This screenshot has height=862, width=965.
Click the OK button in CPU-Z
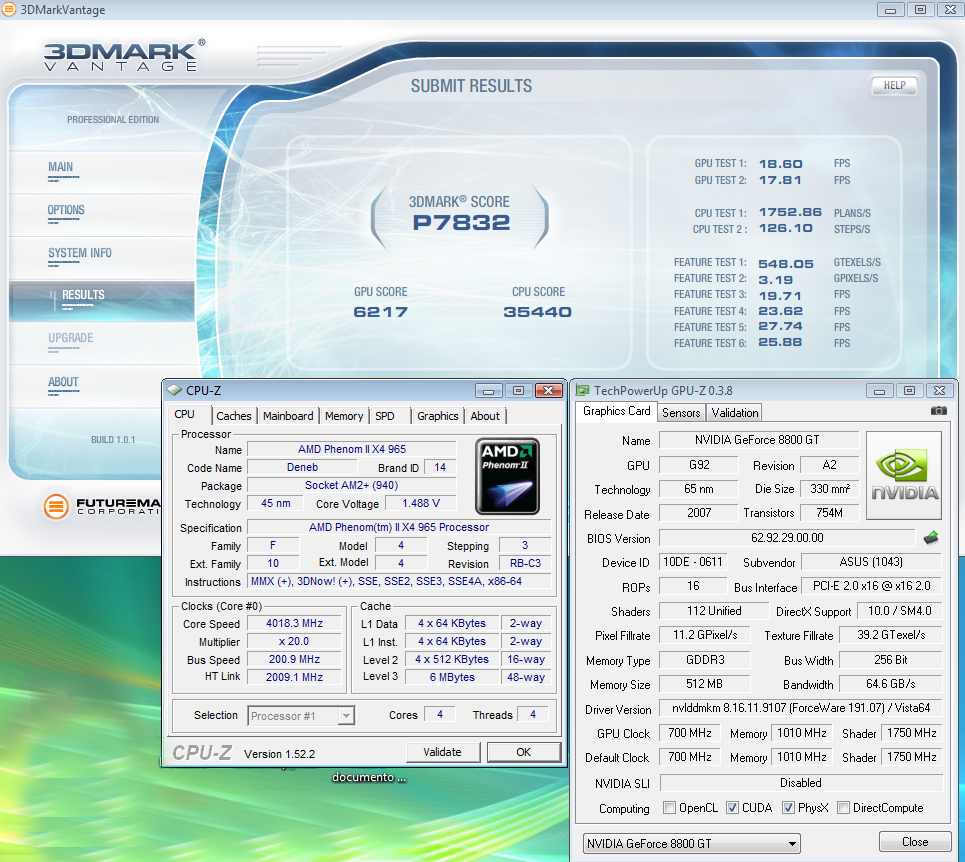click(x=524, y=752)
